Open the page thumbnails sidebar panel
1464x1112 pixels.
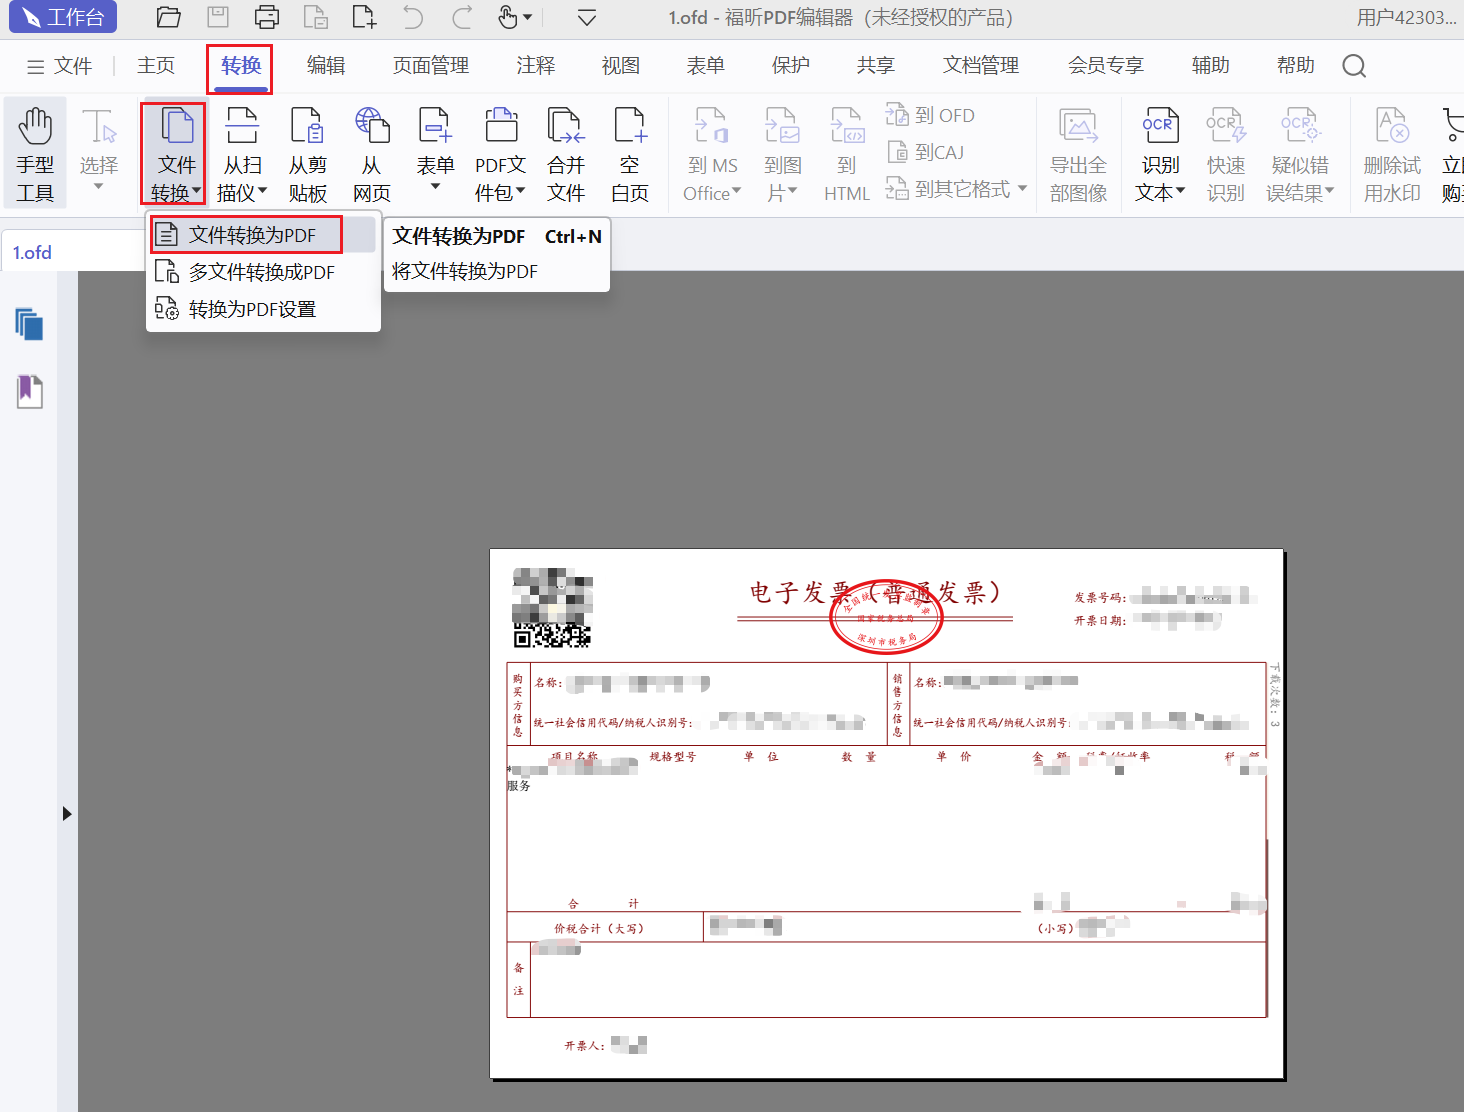click(29, 324)
